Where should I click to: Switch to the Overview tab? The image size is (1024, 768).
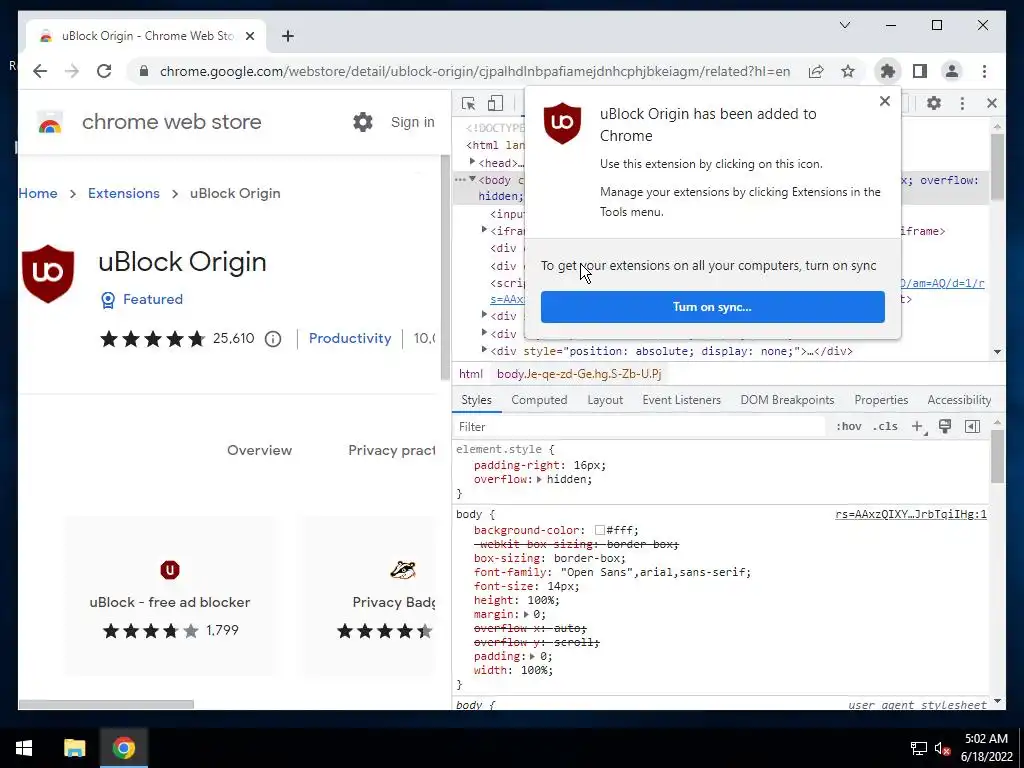[259, 450]
